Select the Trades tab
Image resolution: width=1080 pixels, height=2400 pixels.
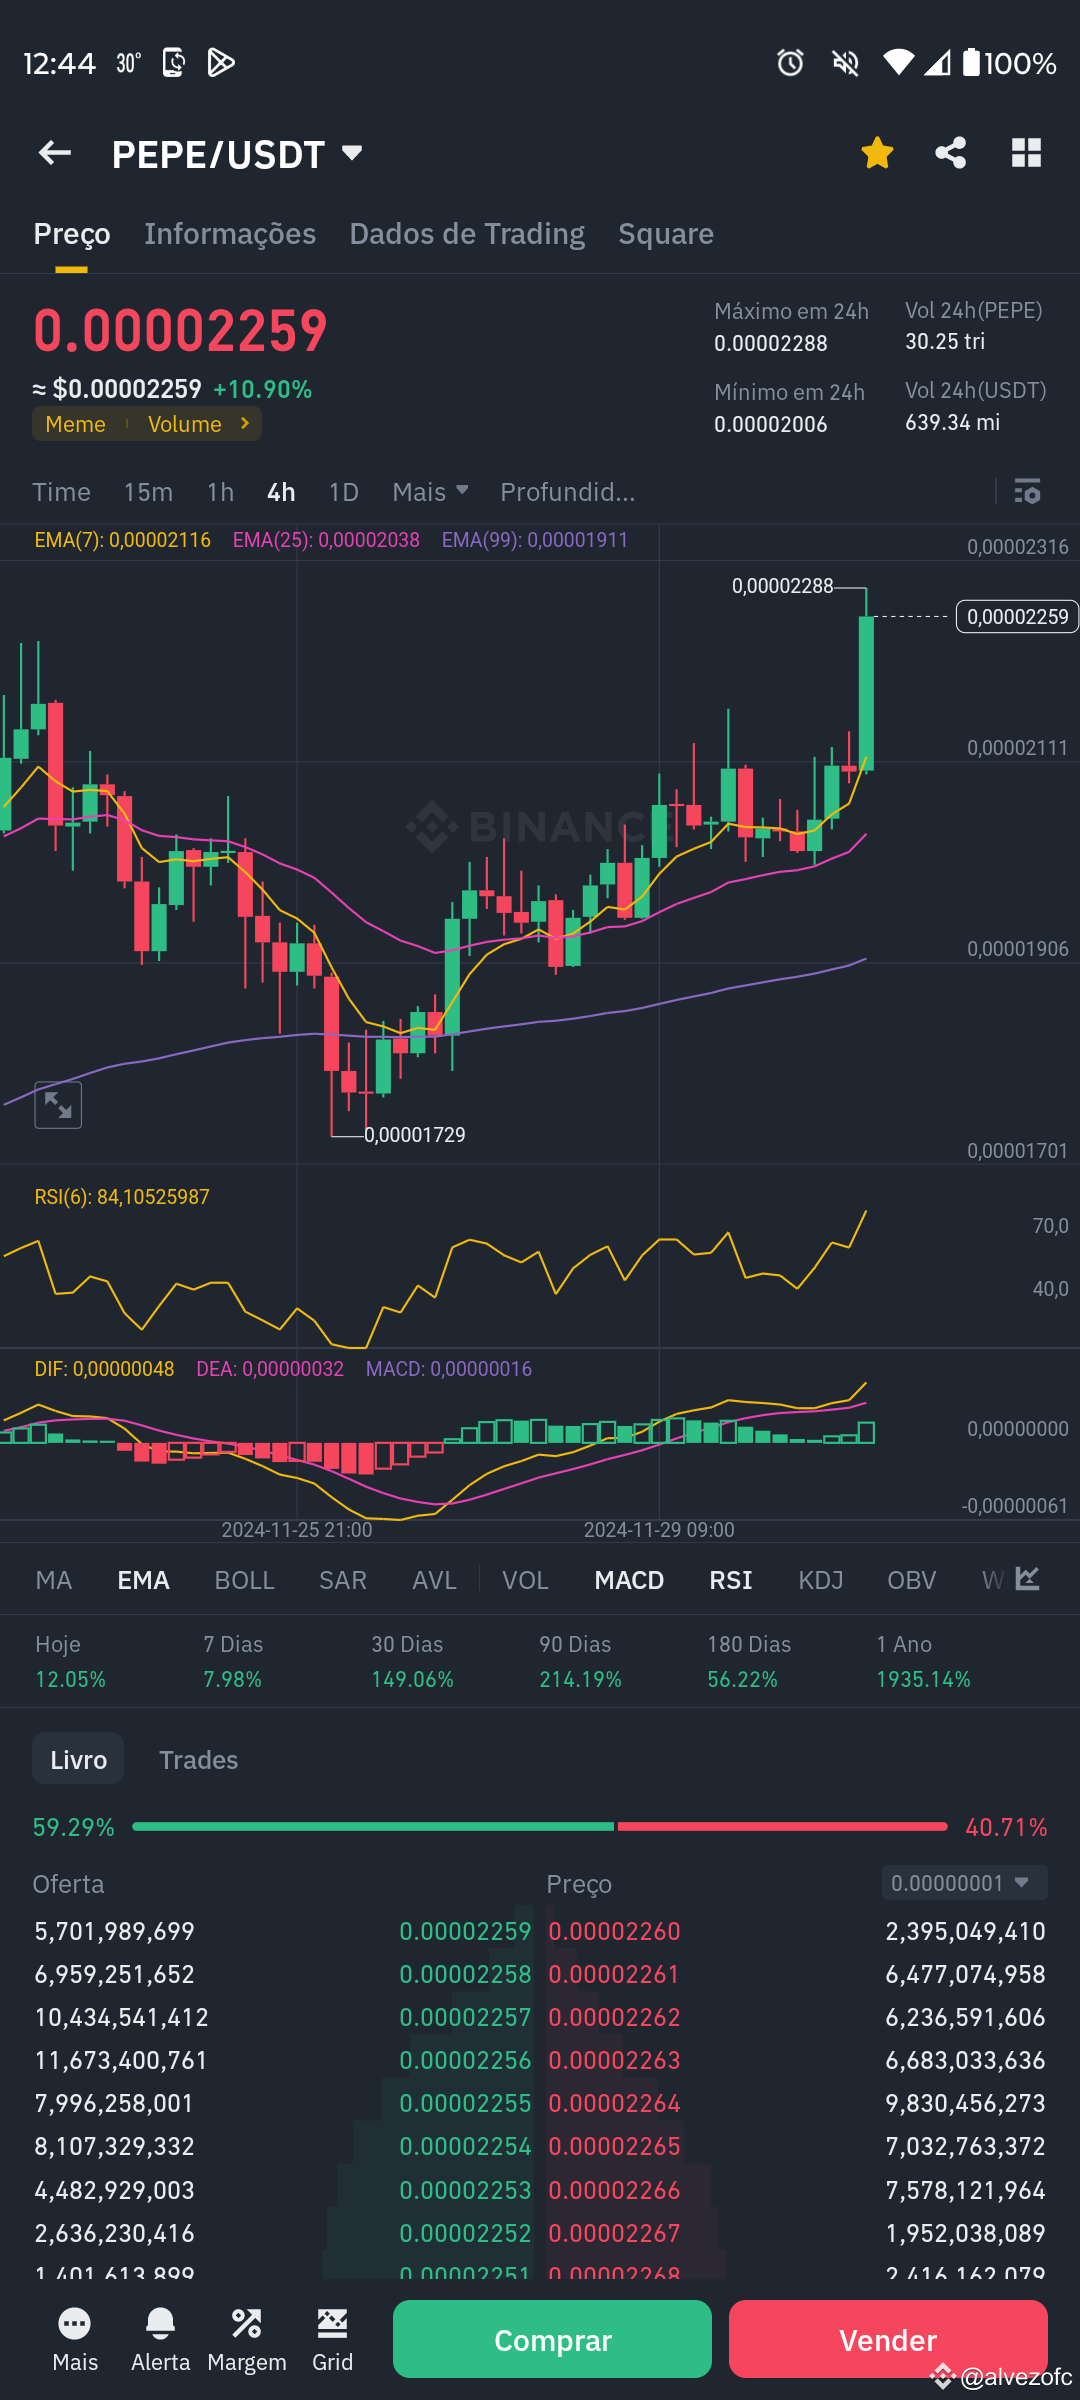(198, 1759)
